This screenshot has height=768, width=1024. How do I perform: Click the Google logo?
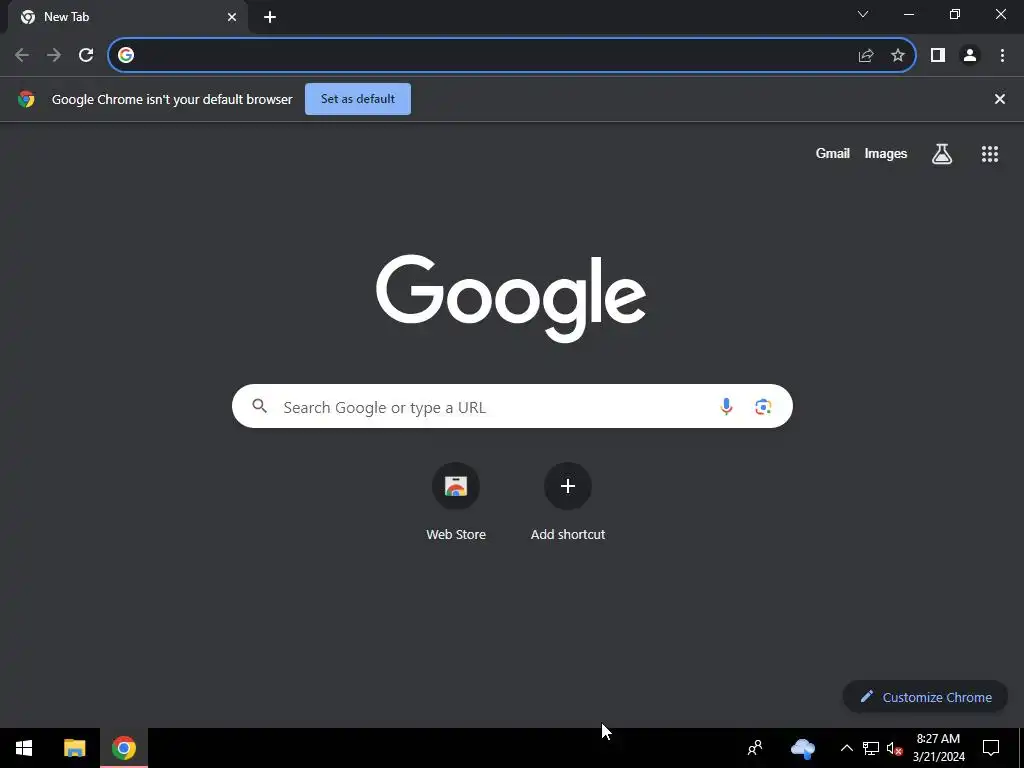point(511,298)
